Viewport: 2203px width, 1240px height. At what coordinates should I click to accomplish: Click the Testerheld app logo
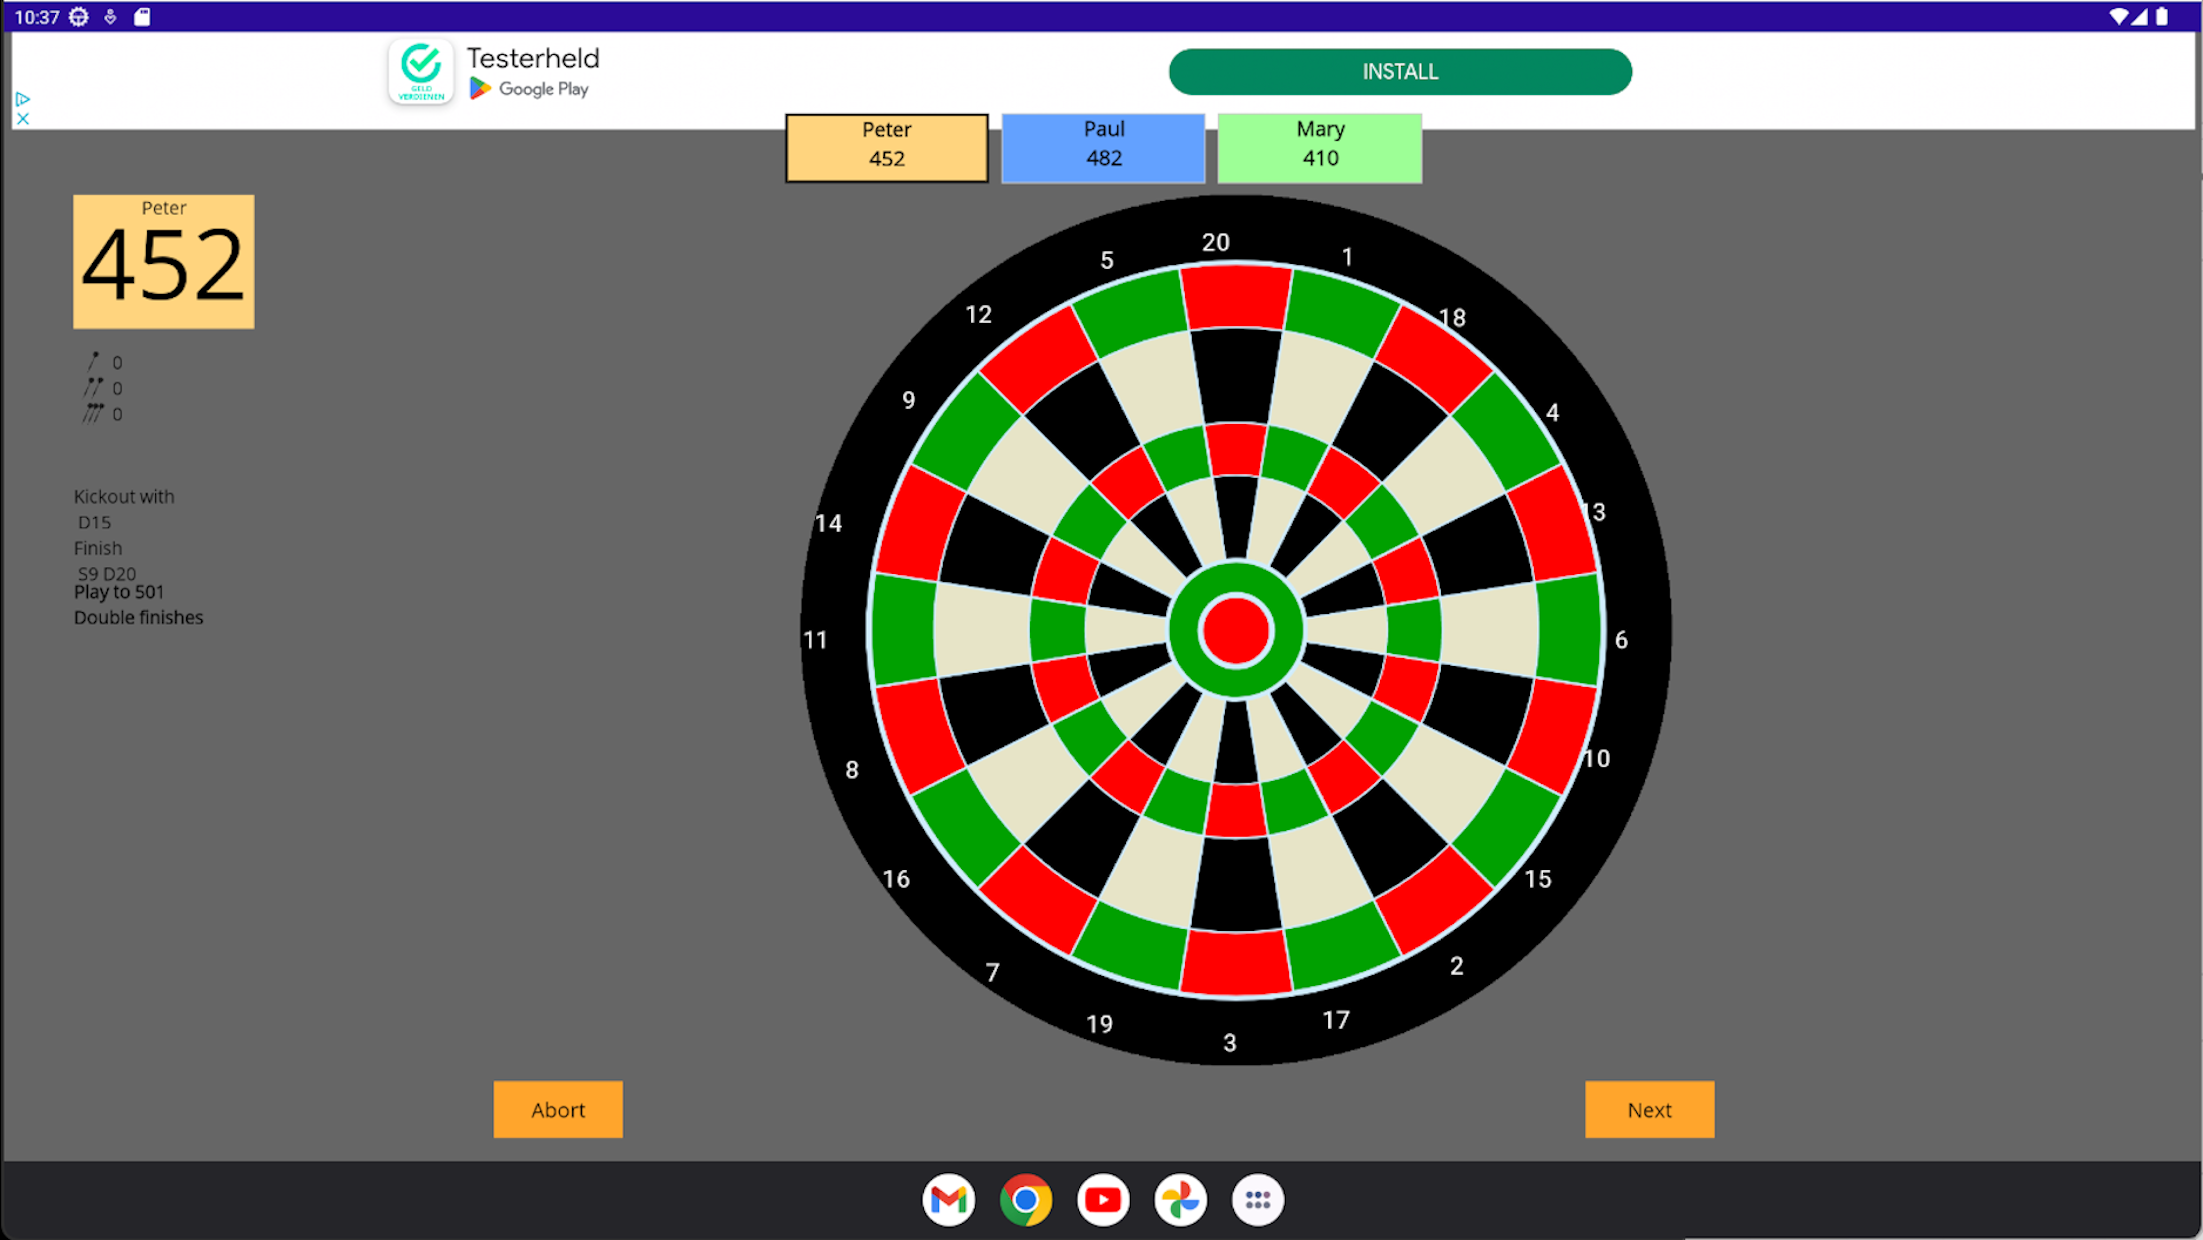(x=421, y=71)
